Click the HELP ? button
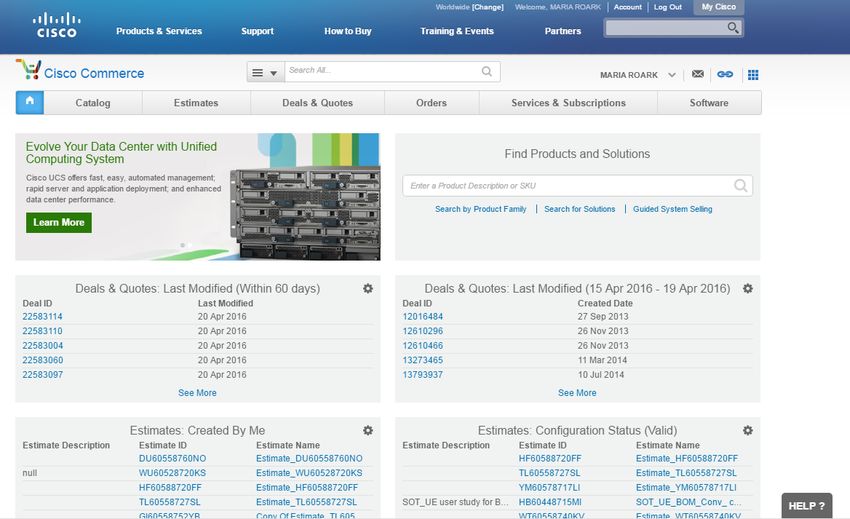The image size is (850, 519). point(807,505)
